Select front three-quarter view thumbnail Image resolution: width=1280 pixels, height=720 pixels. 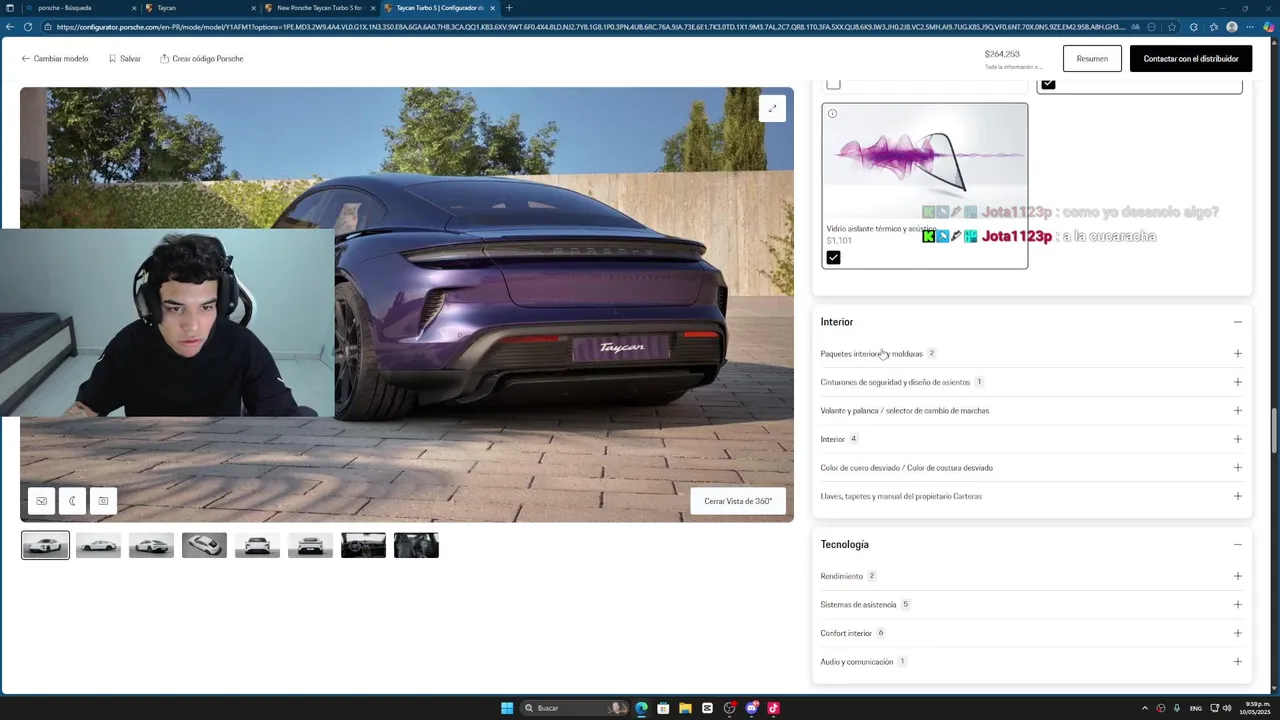[45, 545]
